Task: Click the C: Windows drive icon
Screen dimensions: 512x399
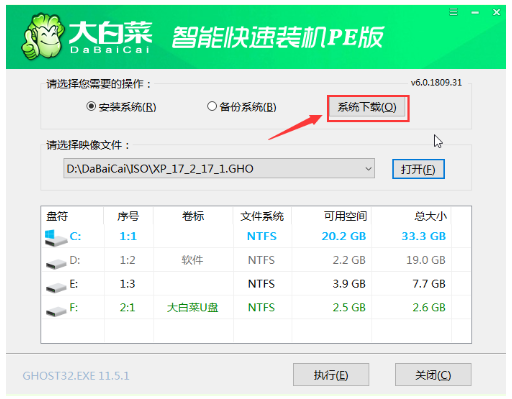Action: (55, 238)
